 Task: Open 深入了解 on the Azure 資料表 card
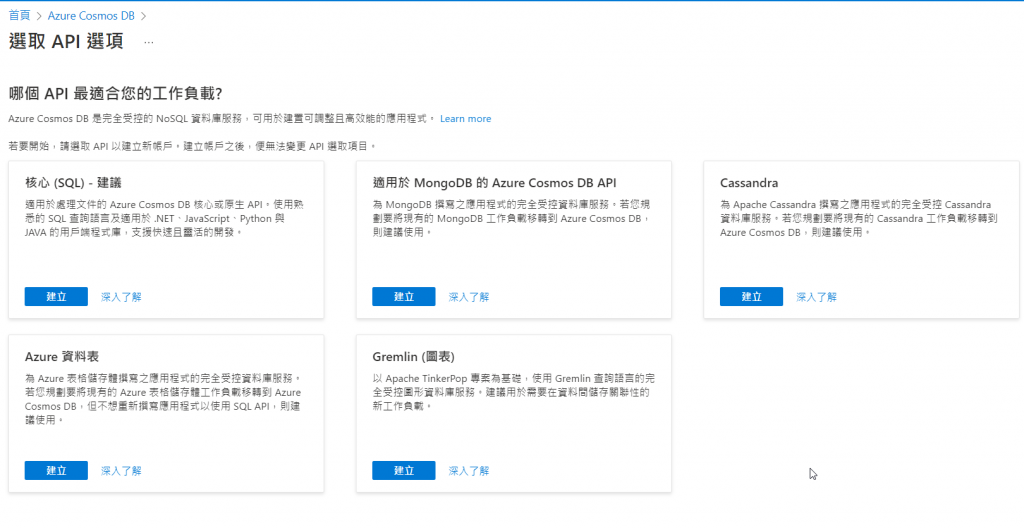point(121,470)
